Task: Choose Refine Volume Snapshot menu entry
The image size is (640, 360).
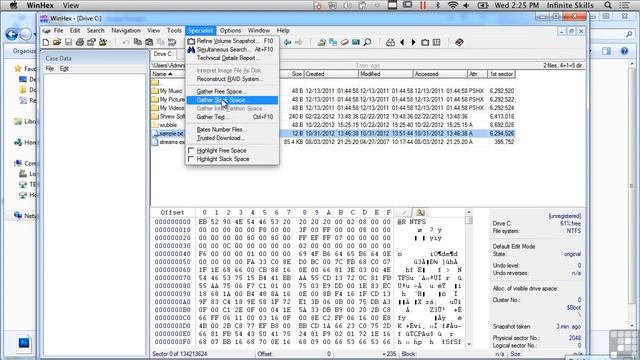Action: 232,41
